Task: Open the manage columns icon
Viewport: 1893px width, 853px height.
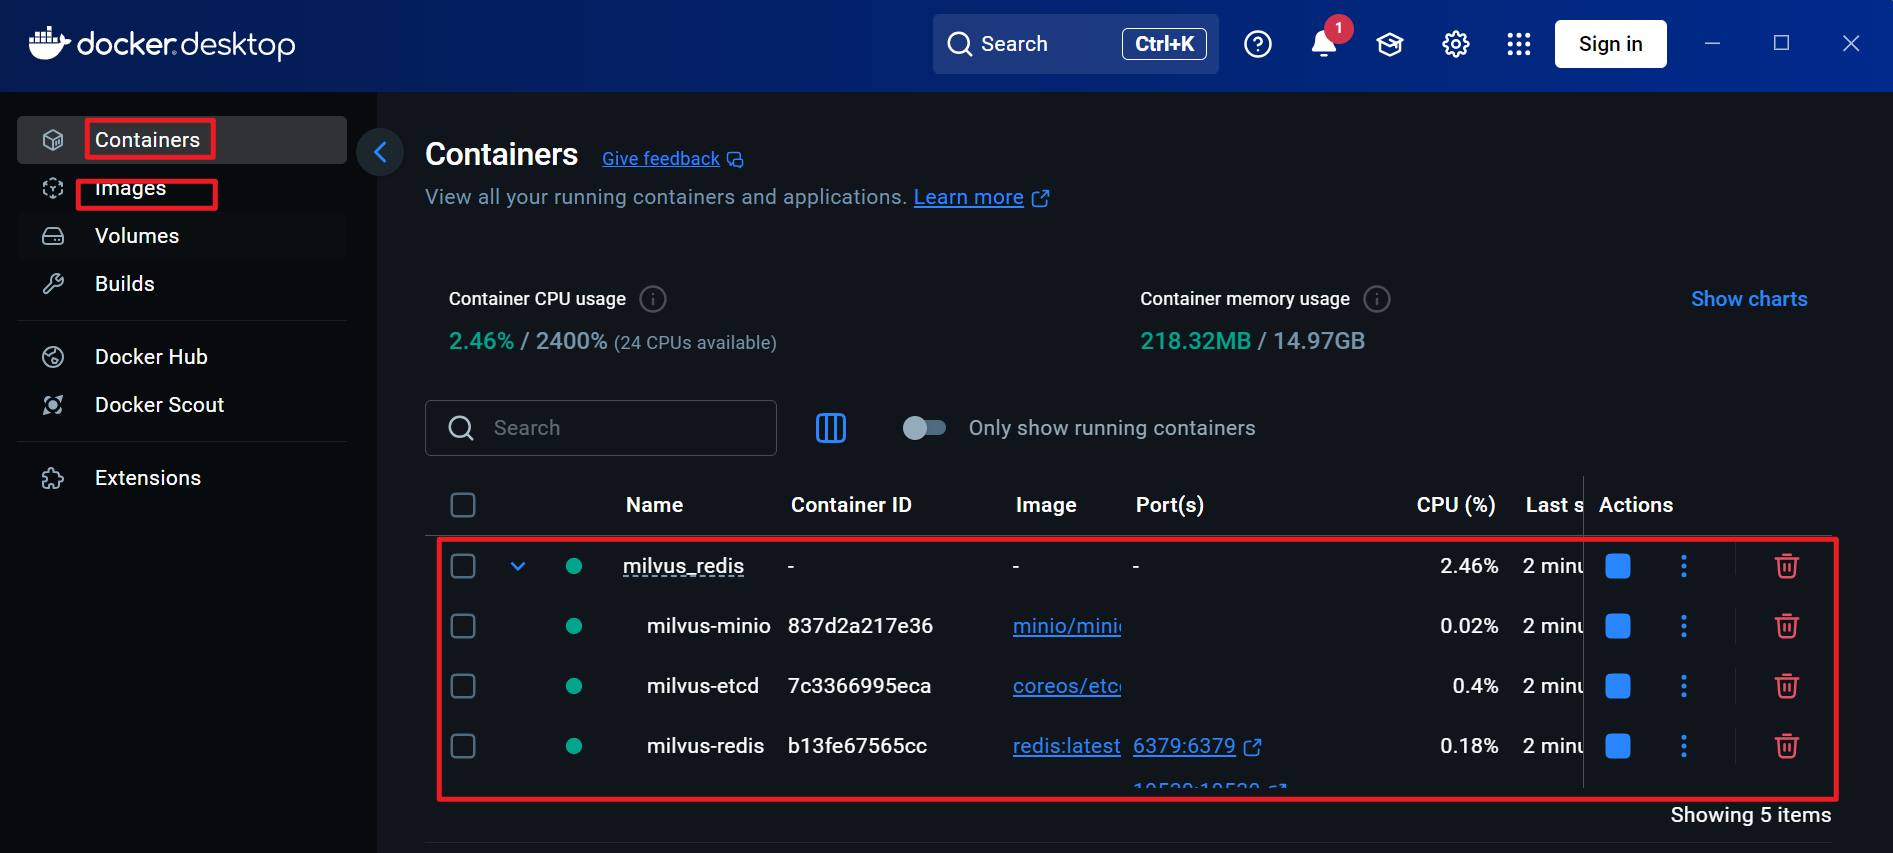Action: point(830,428)
